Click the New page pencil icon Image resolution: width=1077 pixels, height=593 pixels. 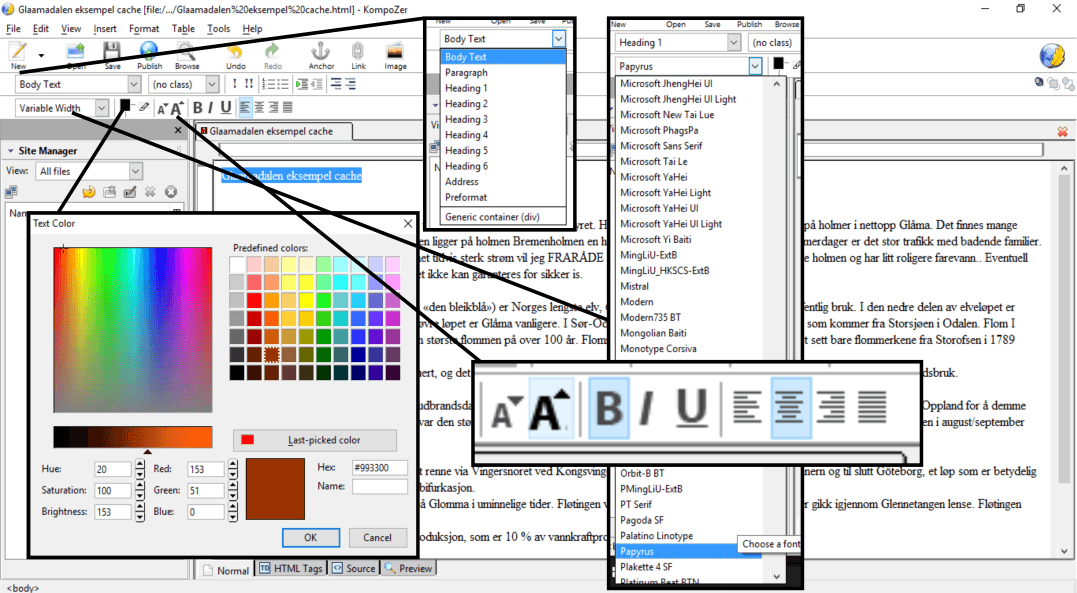point(18,52)
